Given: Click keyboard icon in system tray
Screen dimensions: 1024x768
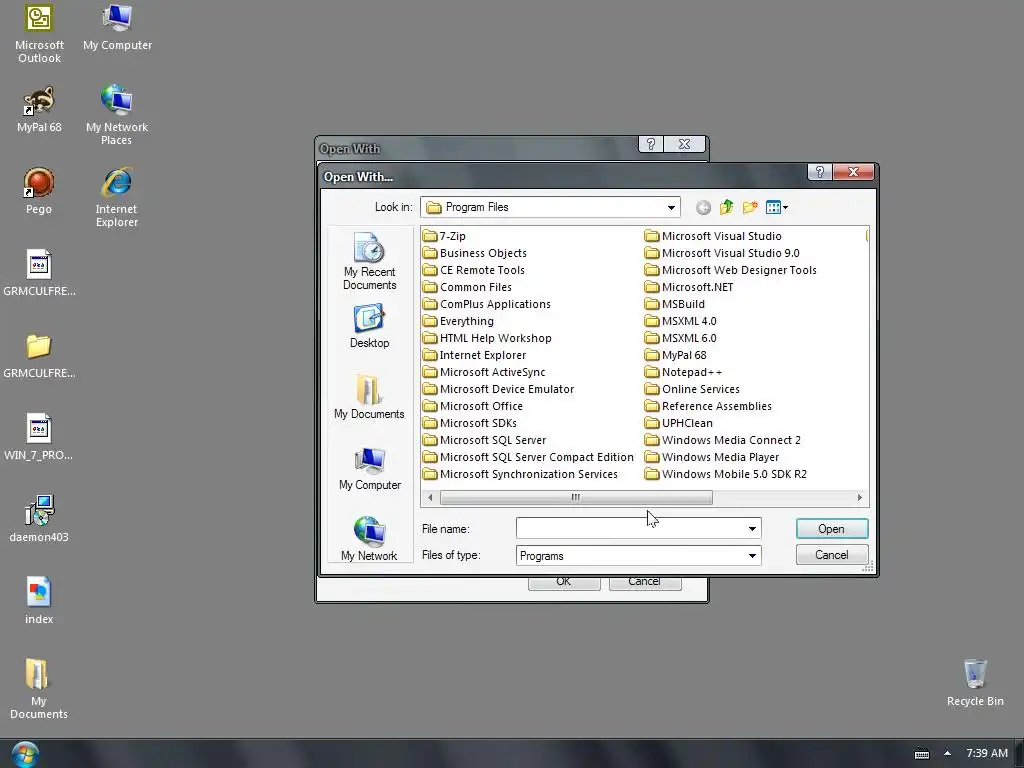Looking at the screenshot, I should tap(922, 754).
